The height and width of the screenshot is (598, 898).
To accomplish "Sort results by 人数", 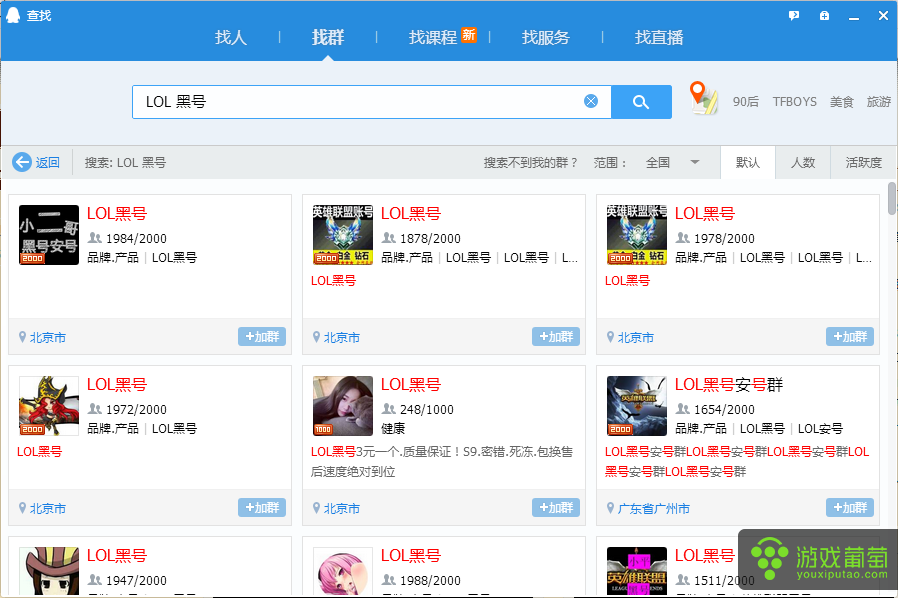I will (x=803, y=163).
